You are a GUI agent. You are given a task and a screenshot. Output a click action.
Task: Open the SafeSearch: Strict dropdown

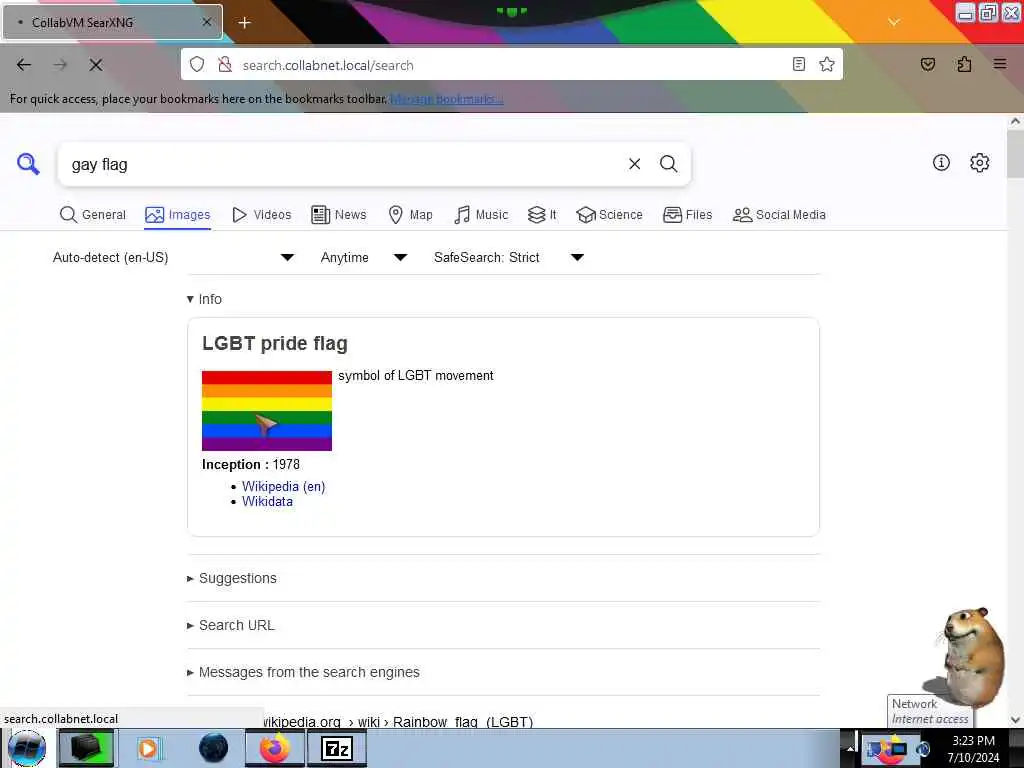pyautogui.click(x=508, y=257)
